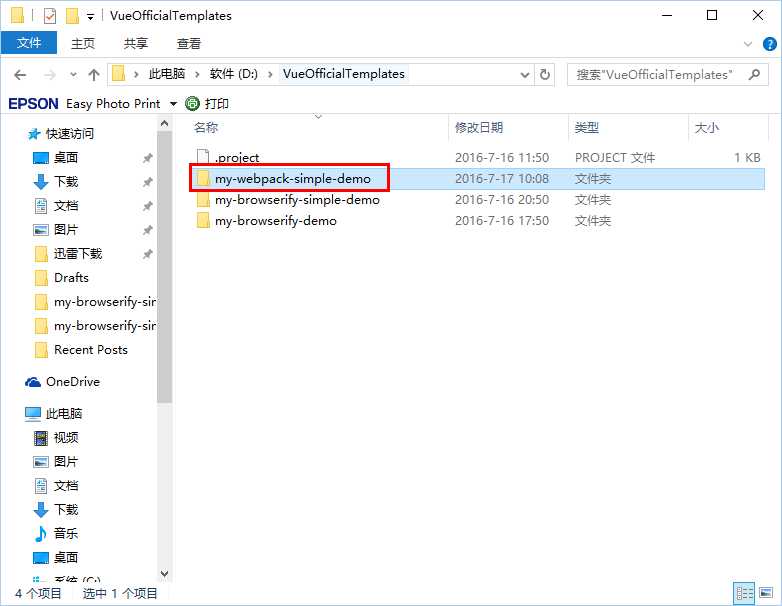
Task: Open 音乐 under 此电脑
Action: pos(65,533)
